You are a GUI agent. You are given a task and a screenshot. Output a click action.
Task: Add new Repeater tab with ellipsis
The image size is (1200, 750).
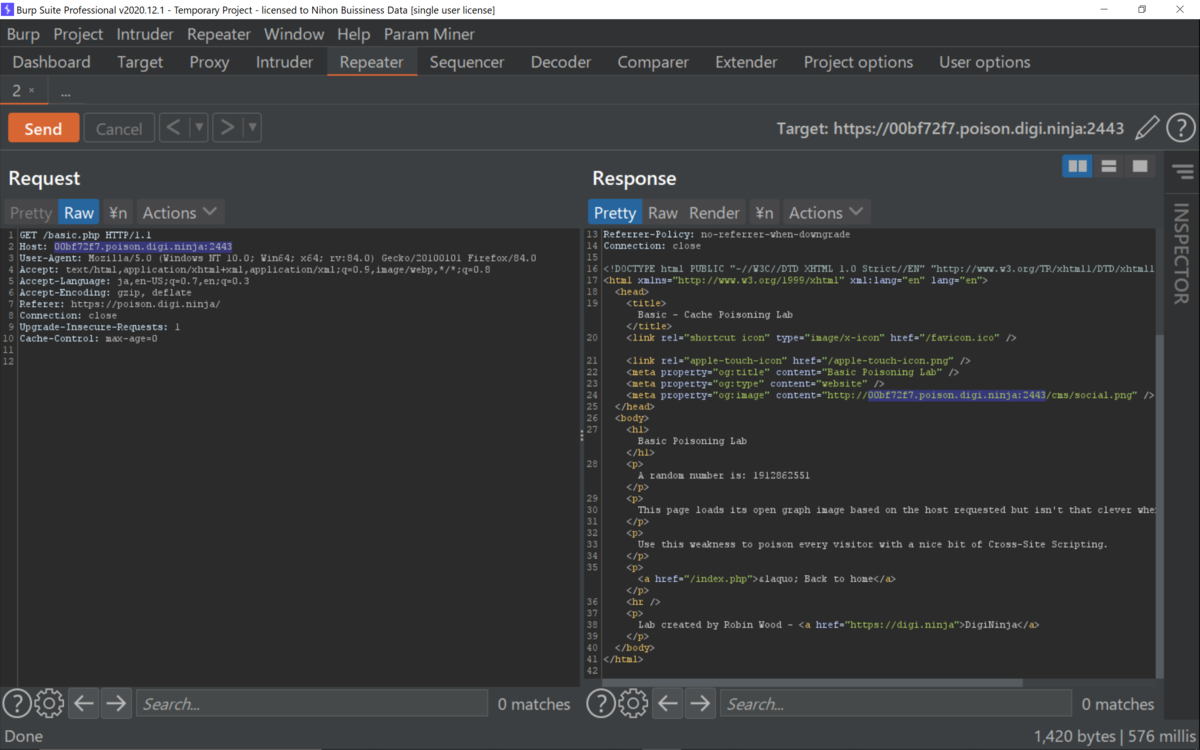point(66,91)
